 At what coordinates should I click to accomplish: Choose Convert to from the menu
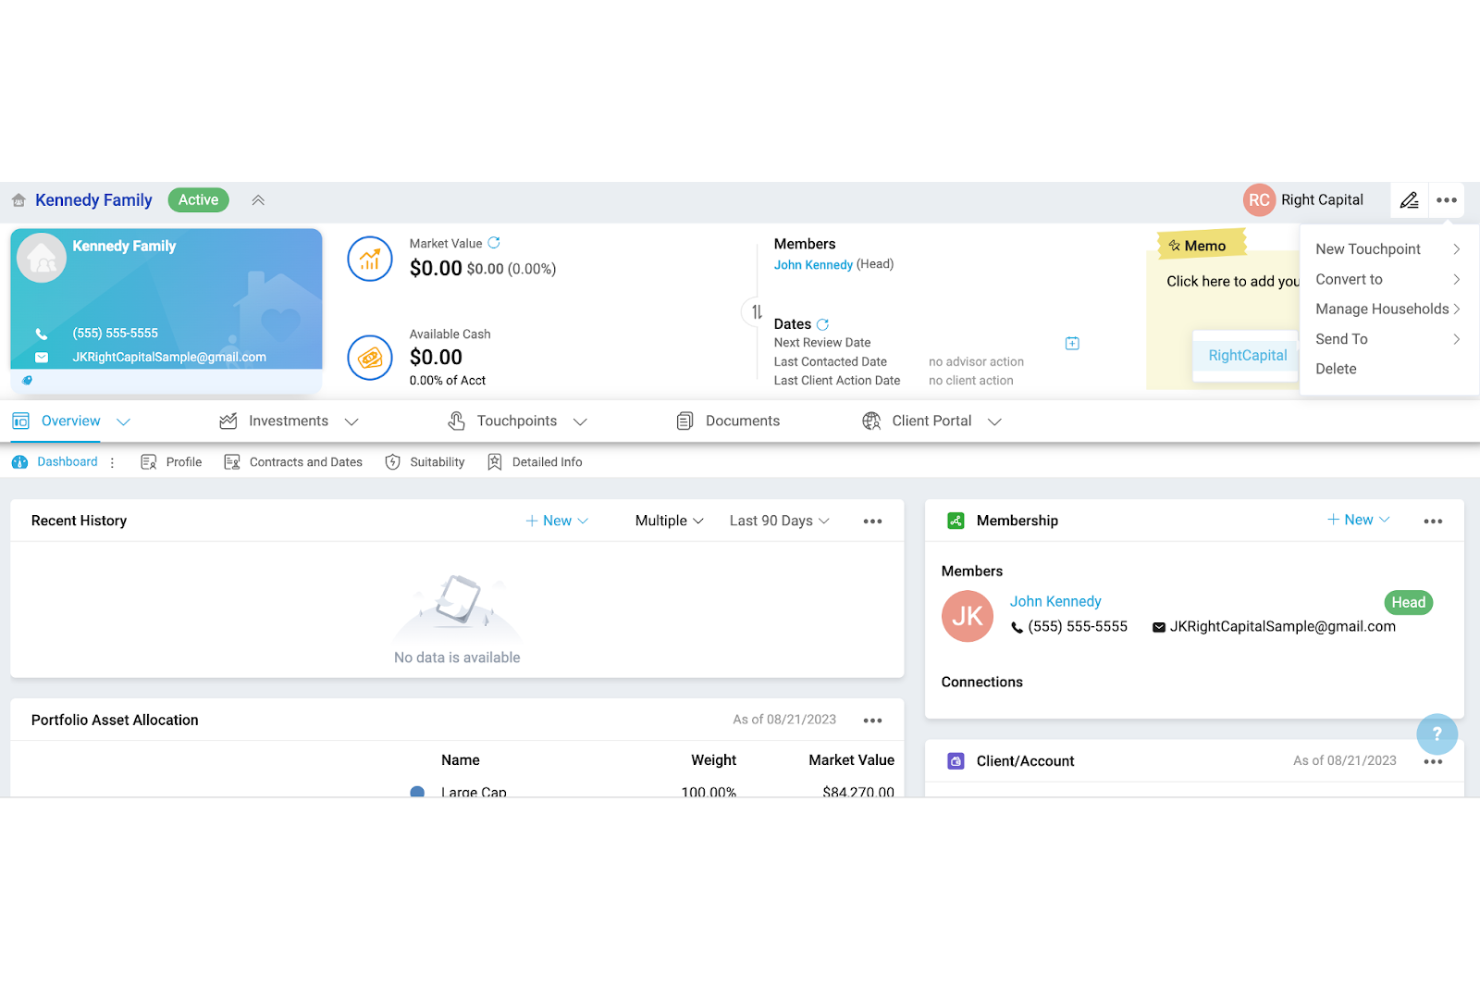tap(1388, 279)
